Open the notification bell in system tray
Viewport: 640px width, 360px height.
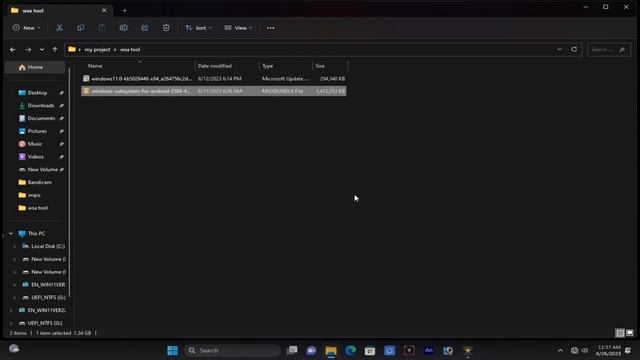(x=628, y=350)
